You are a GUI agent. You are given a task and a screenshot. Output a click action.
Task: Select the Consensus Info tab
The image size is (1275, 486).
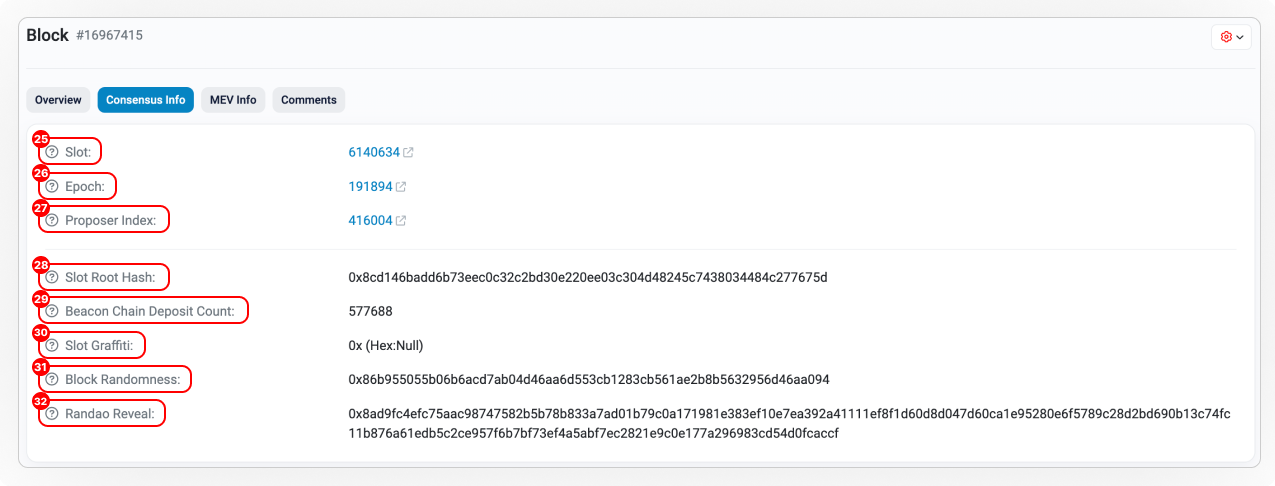pos(146,100)
